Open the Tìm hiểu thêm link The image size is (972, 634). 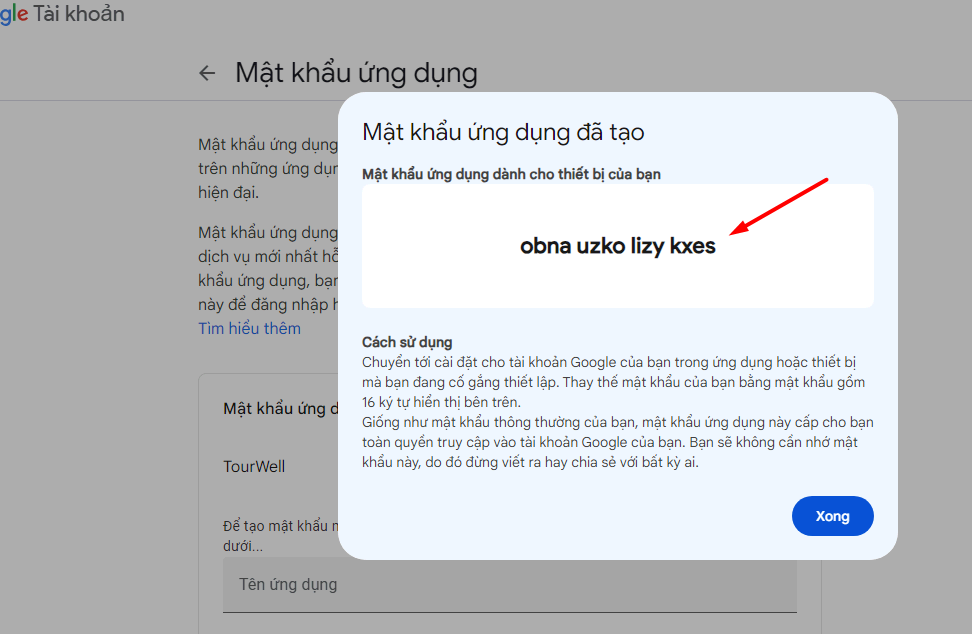tap(249, 328)
